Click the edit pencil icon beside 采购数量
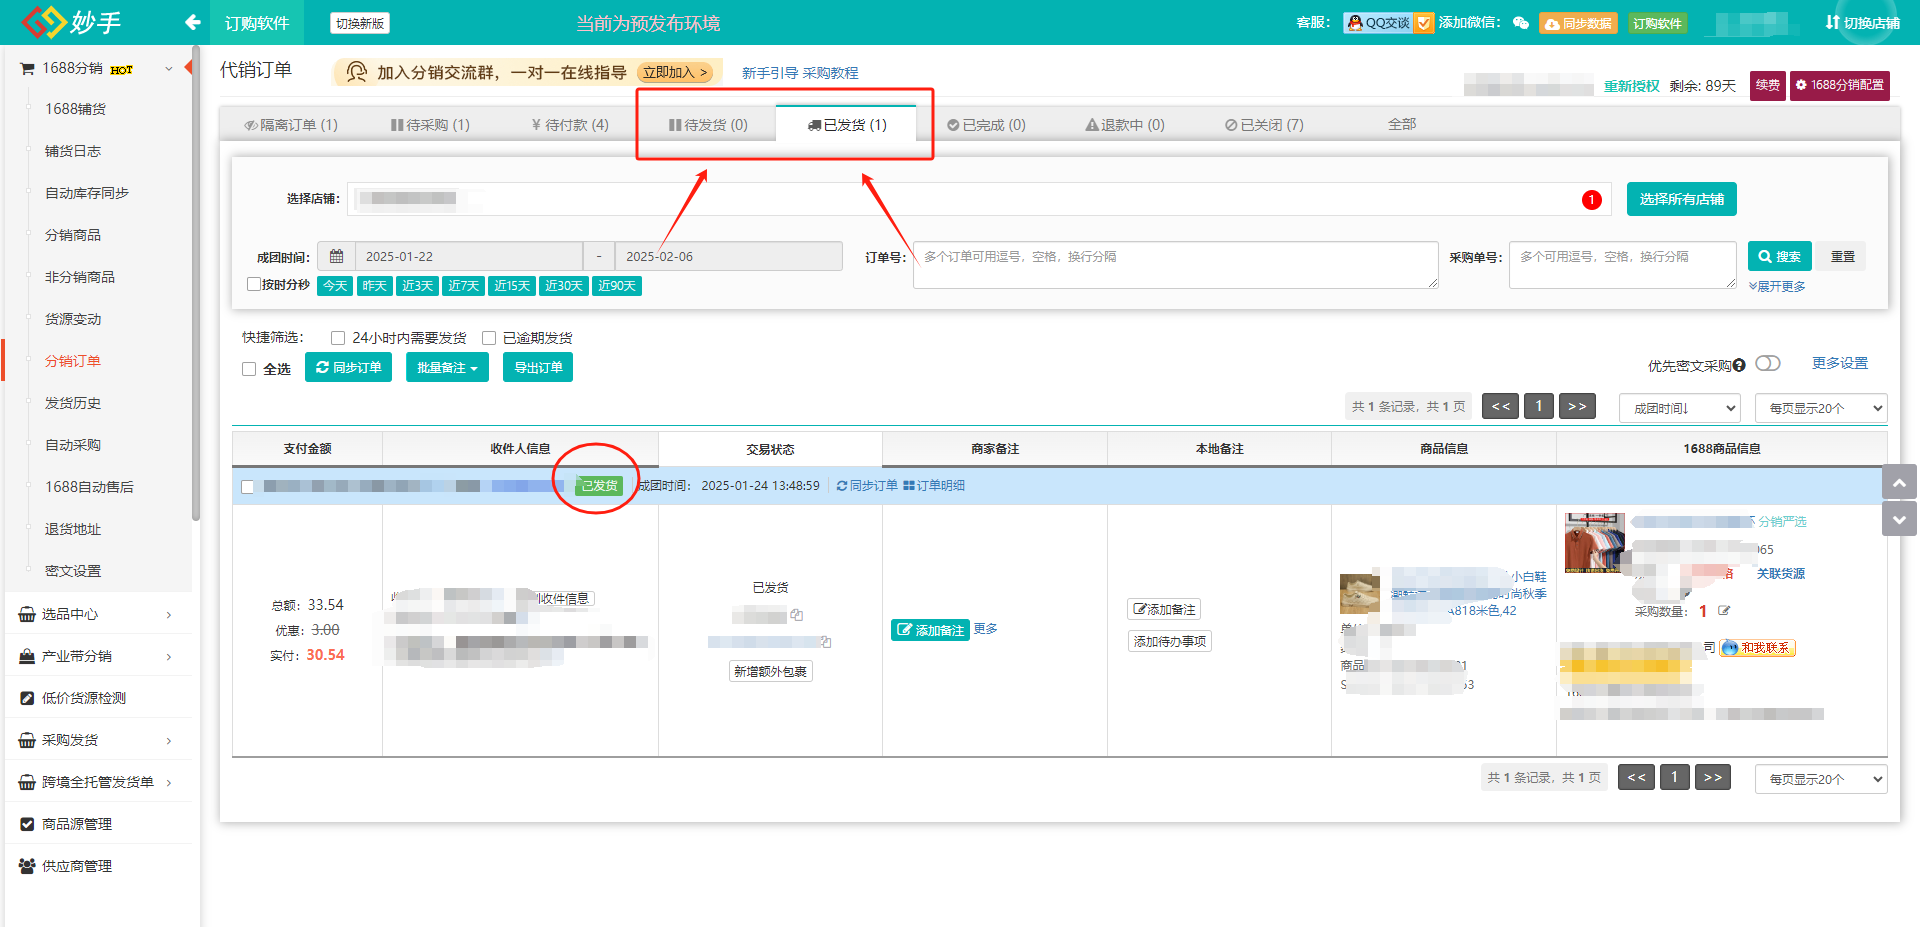1920x927 pixels. pos(1724,610)
